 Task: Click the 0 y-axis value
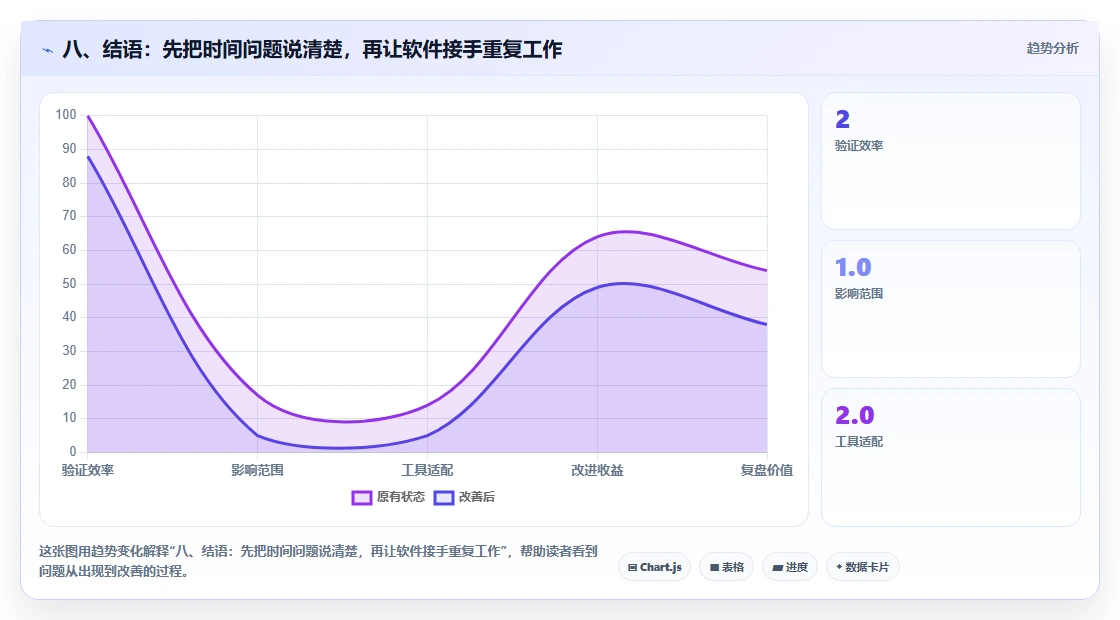(x=73, y=451)
